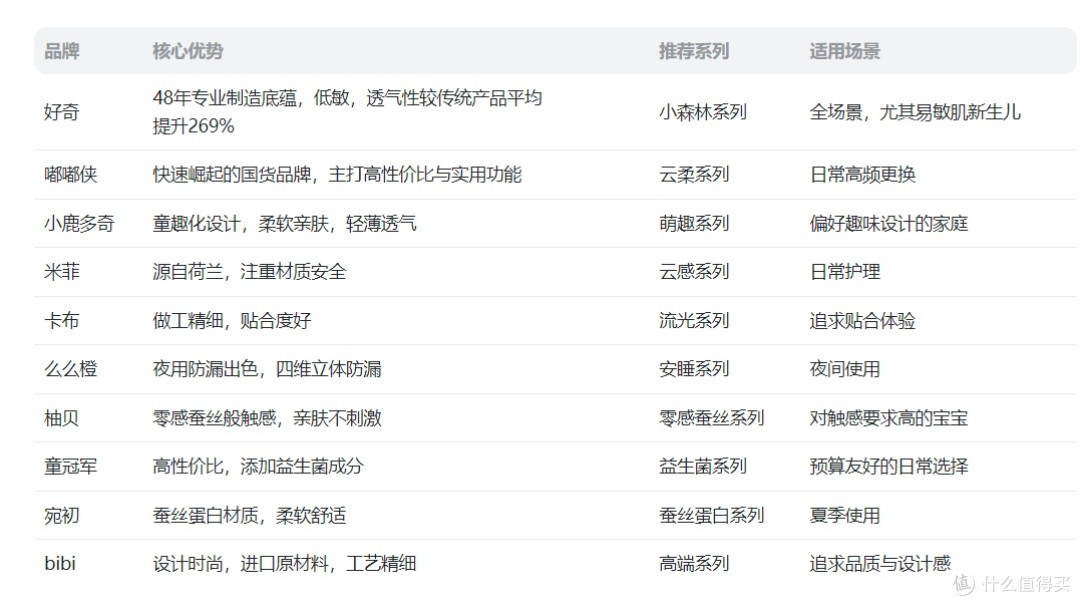Click brand cell bibi
Viewport: 1080px width, 606px height.
tap(60, 563)
